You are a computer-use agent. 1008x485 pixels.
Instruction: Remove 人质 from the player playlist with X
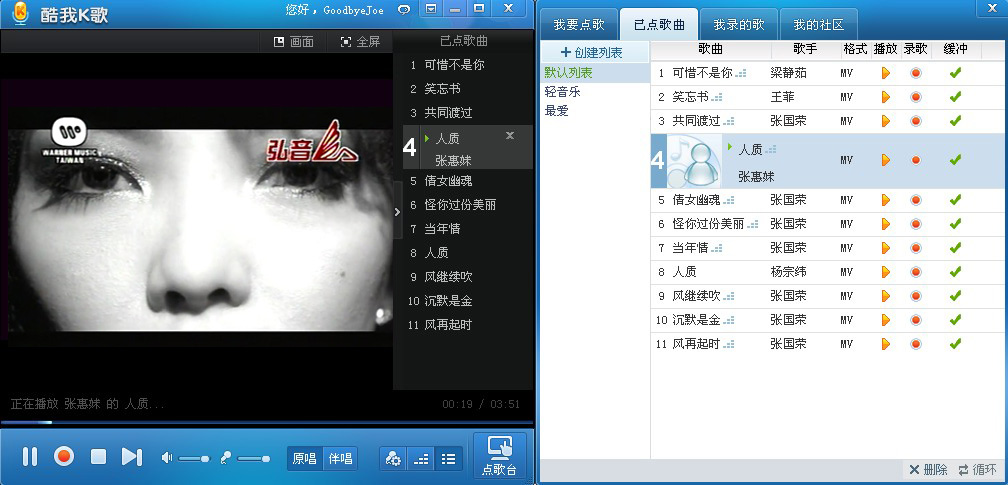[x=510, y=135]
